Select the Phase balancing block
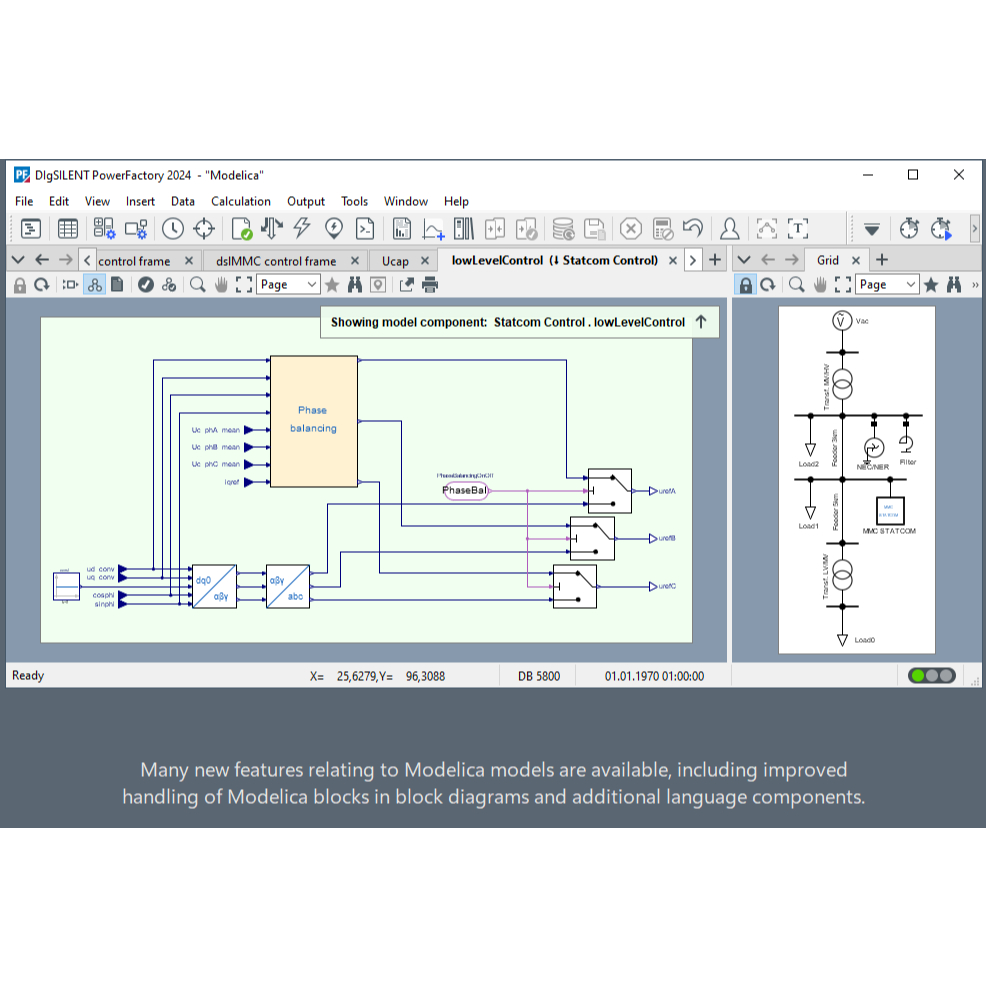The height and width of the screenshot is (986, 986). (314, 421)
